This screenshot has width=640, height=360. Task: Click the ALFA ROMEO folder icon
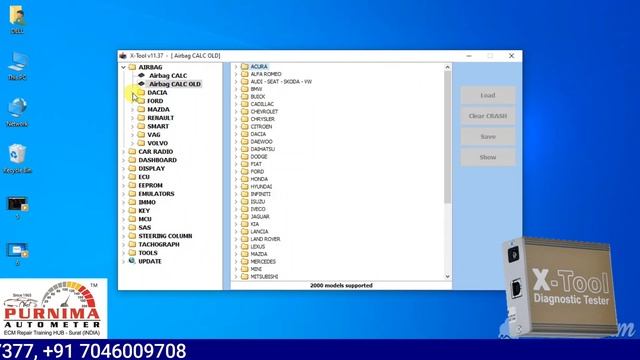point(245,74)
